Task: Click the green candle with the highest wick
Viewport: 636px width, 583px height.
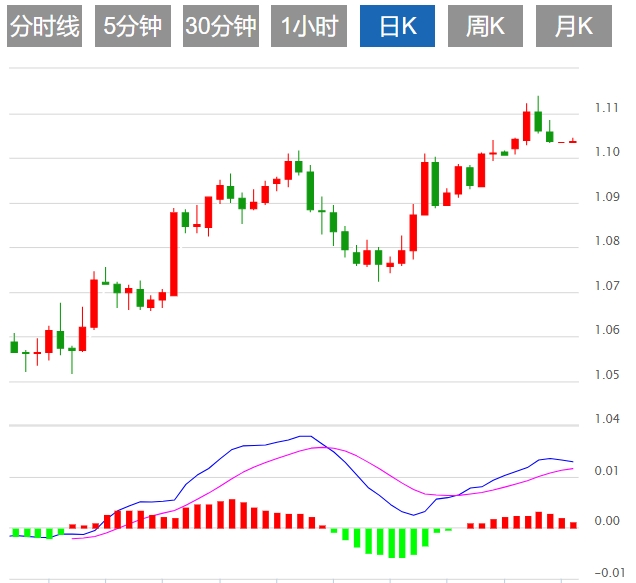Action: pyautogui.click(x=538, y=120)
